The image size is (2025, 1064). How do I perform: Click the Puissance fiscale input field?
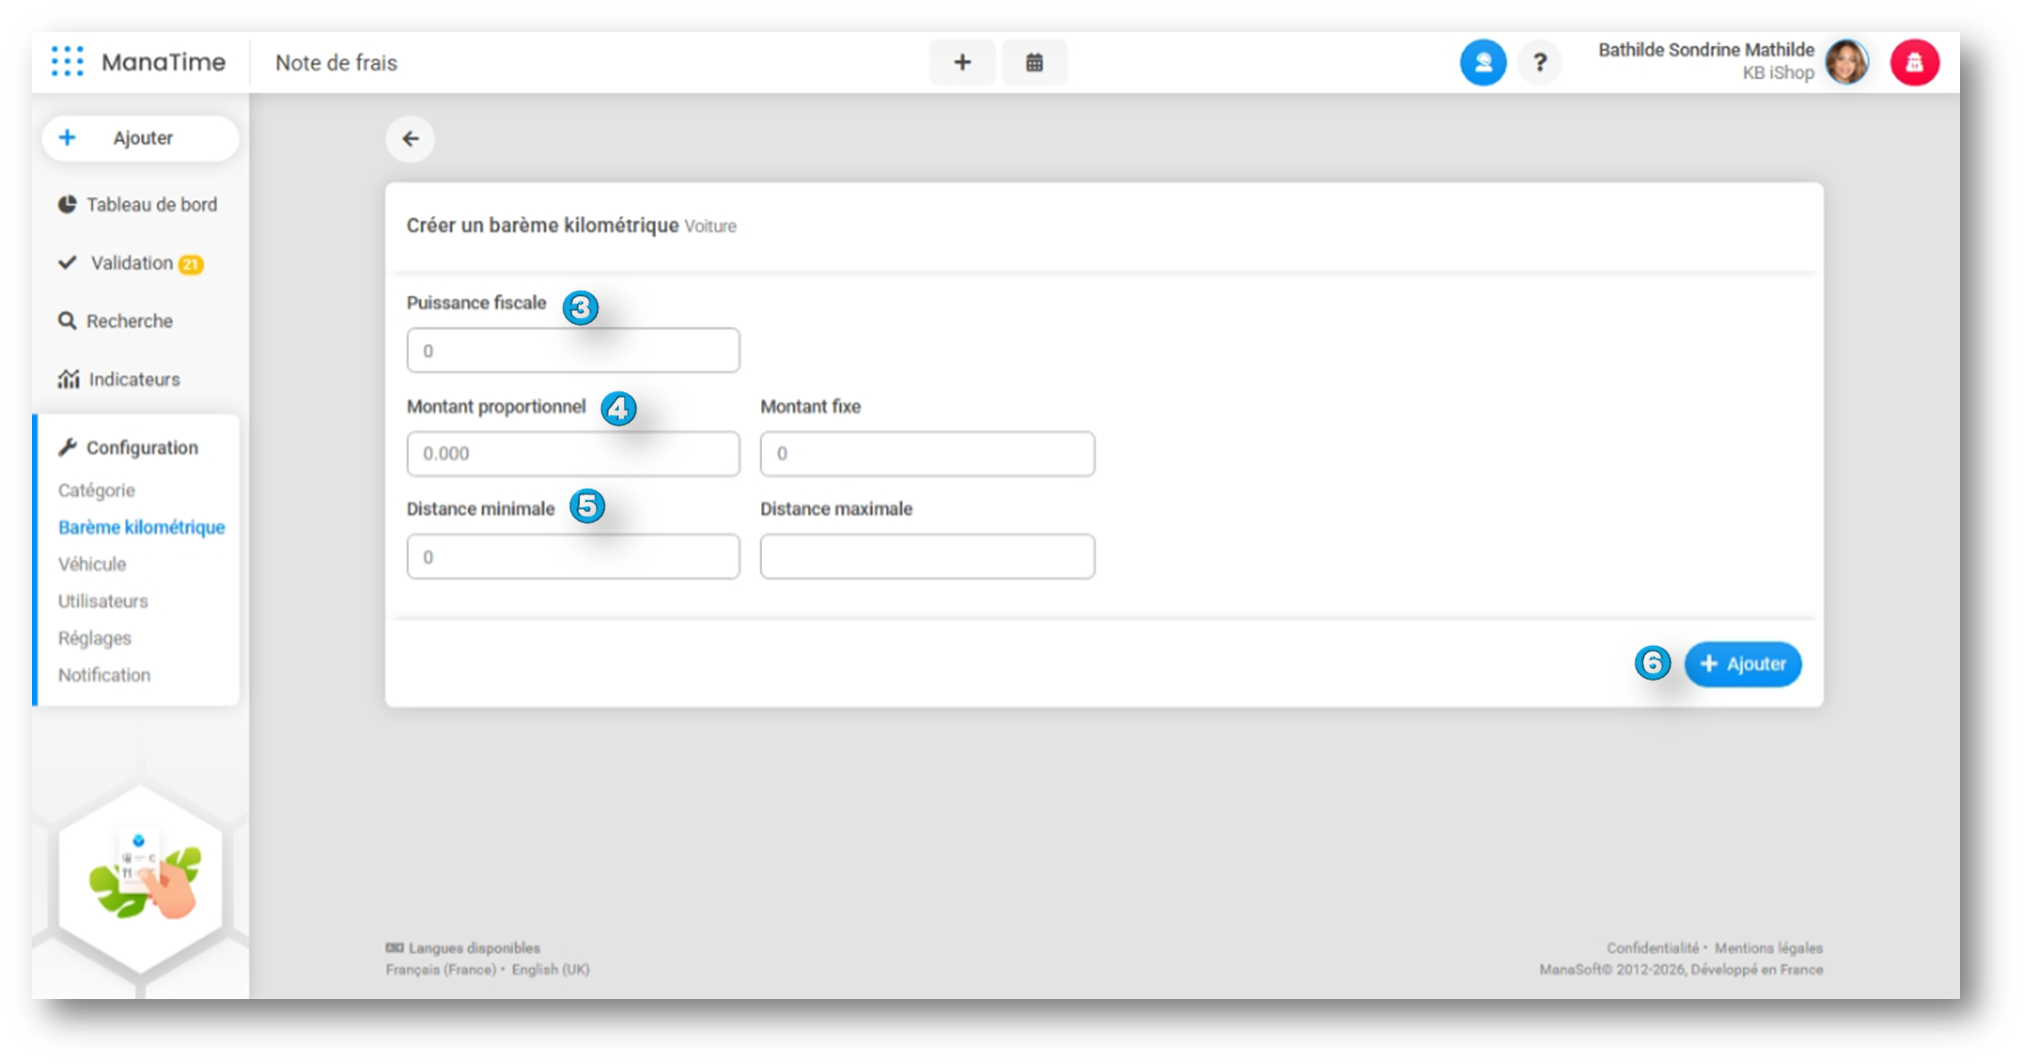tap(573, 351)
